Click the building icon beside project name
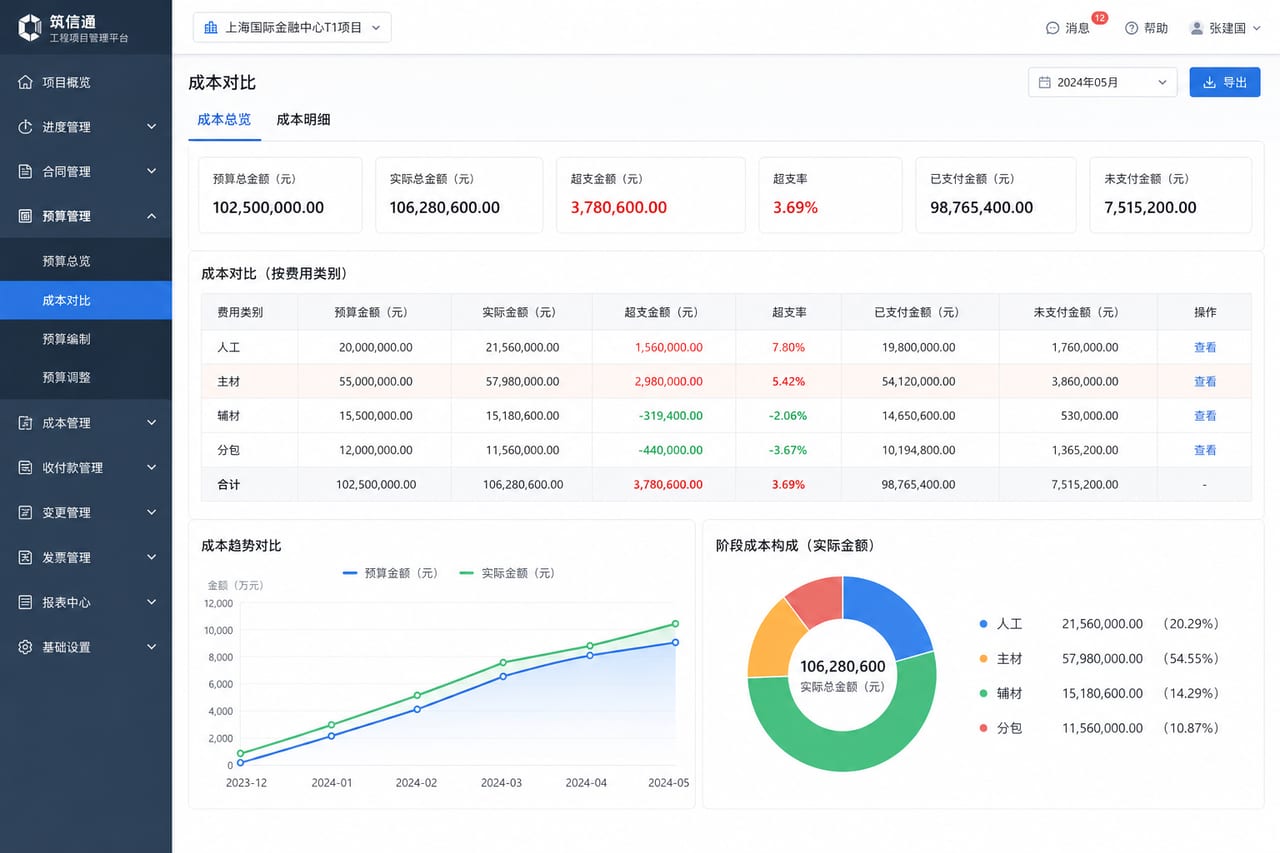Viewport: 1280px width, 853px height. pyautogui.click(x=211, y=28)
